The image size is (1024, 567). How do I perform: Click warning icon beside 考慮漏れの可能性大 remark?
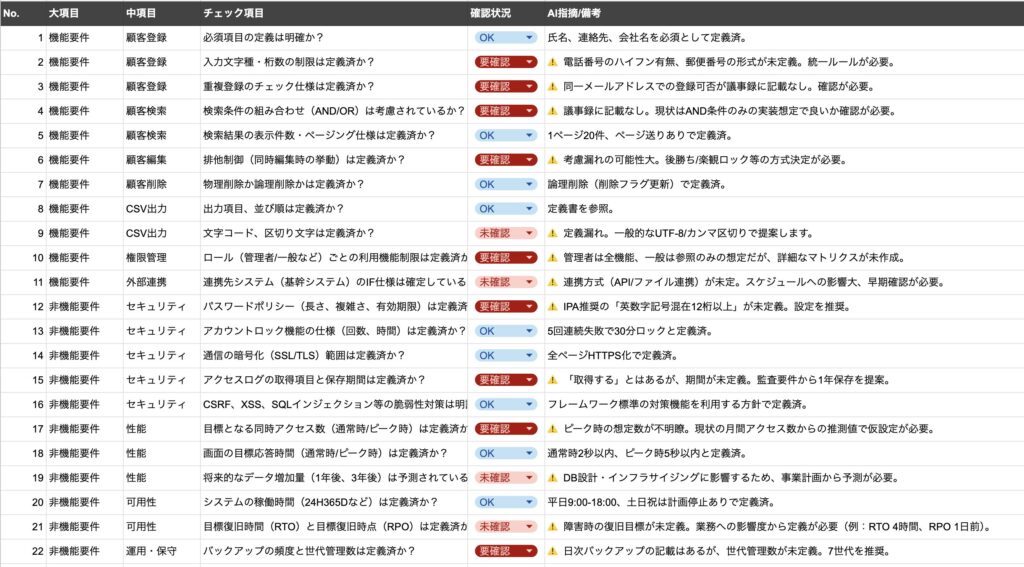tap(552, 160)
